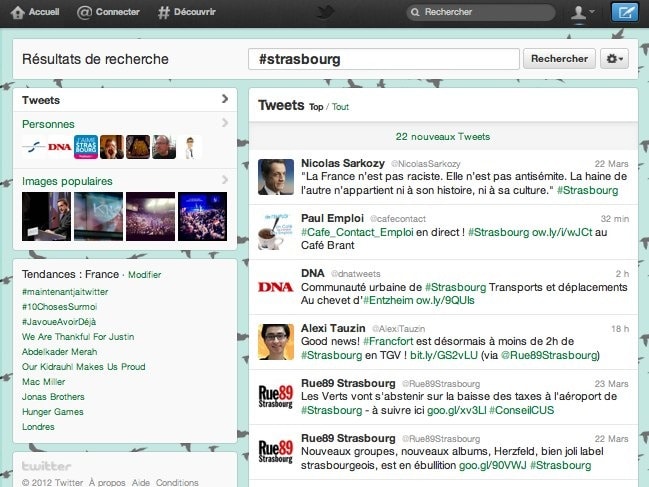Click the Modifier link for Tendances
The width and height of the screenshot is (649, 487).
(x=145, y=275)
